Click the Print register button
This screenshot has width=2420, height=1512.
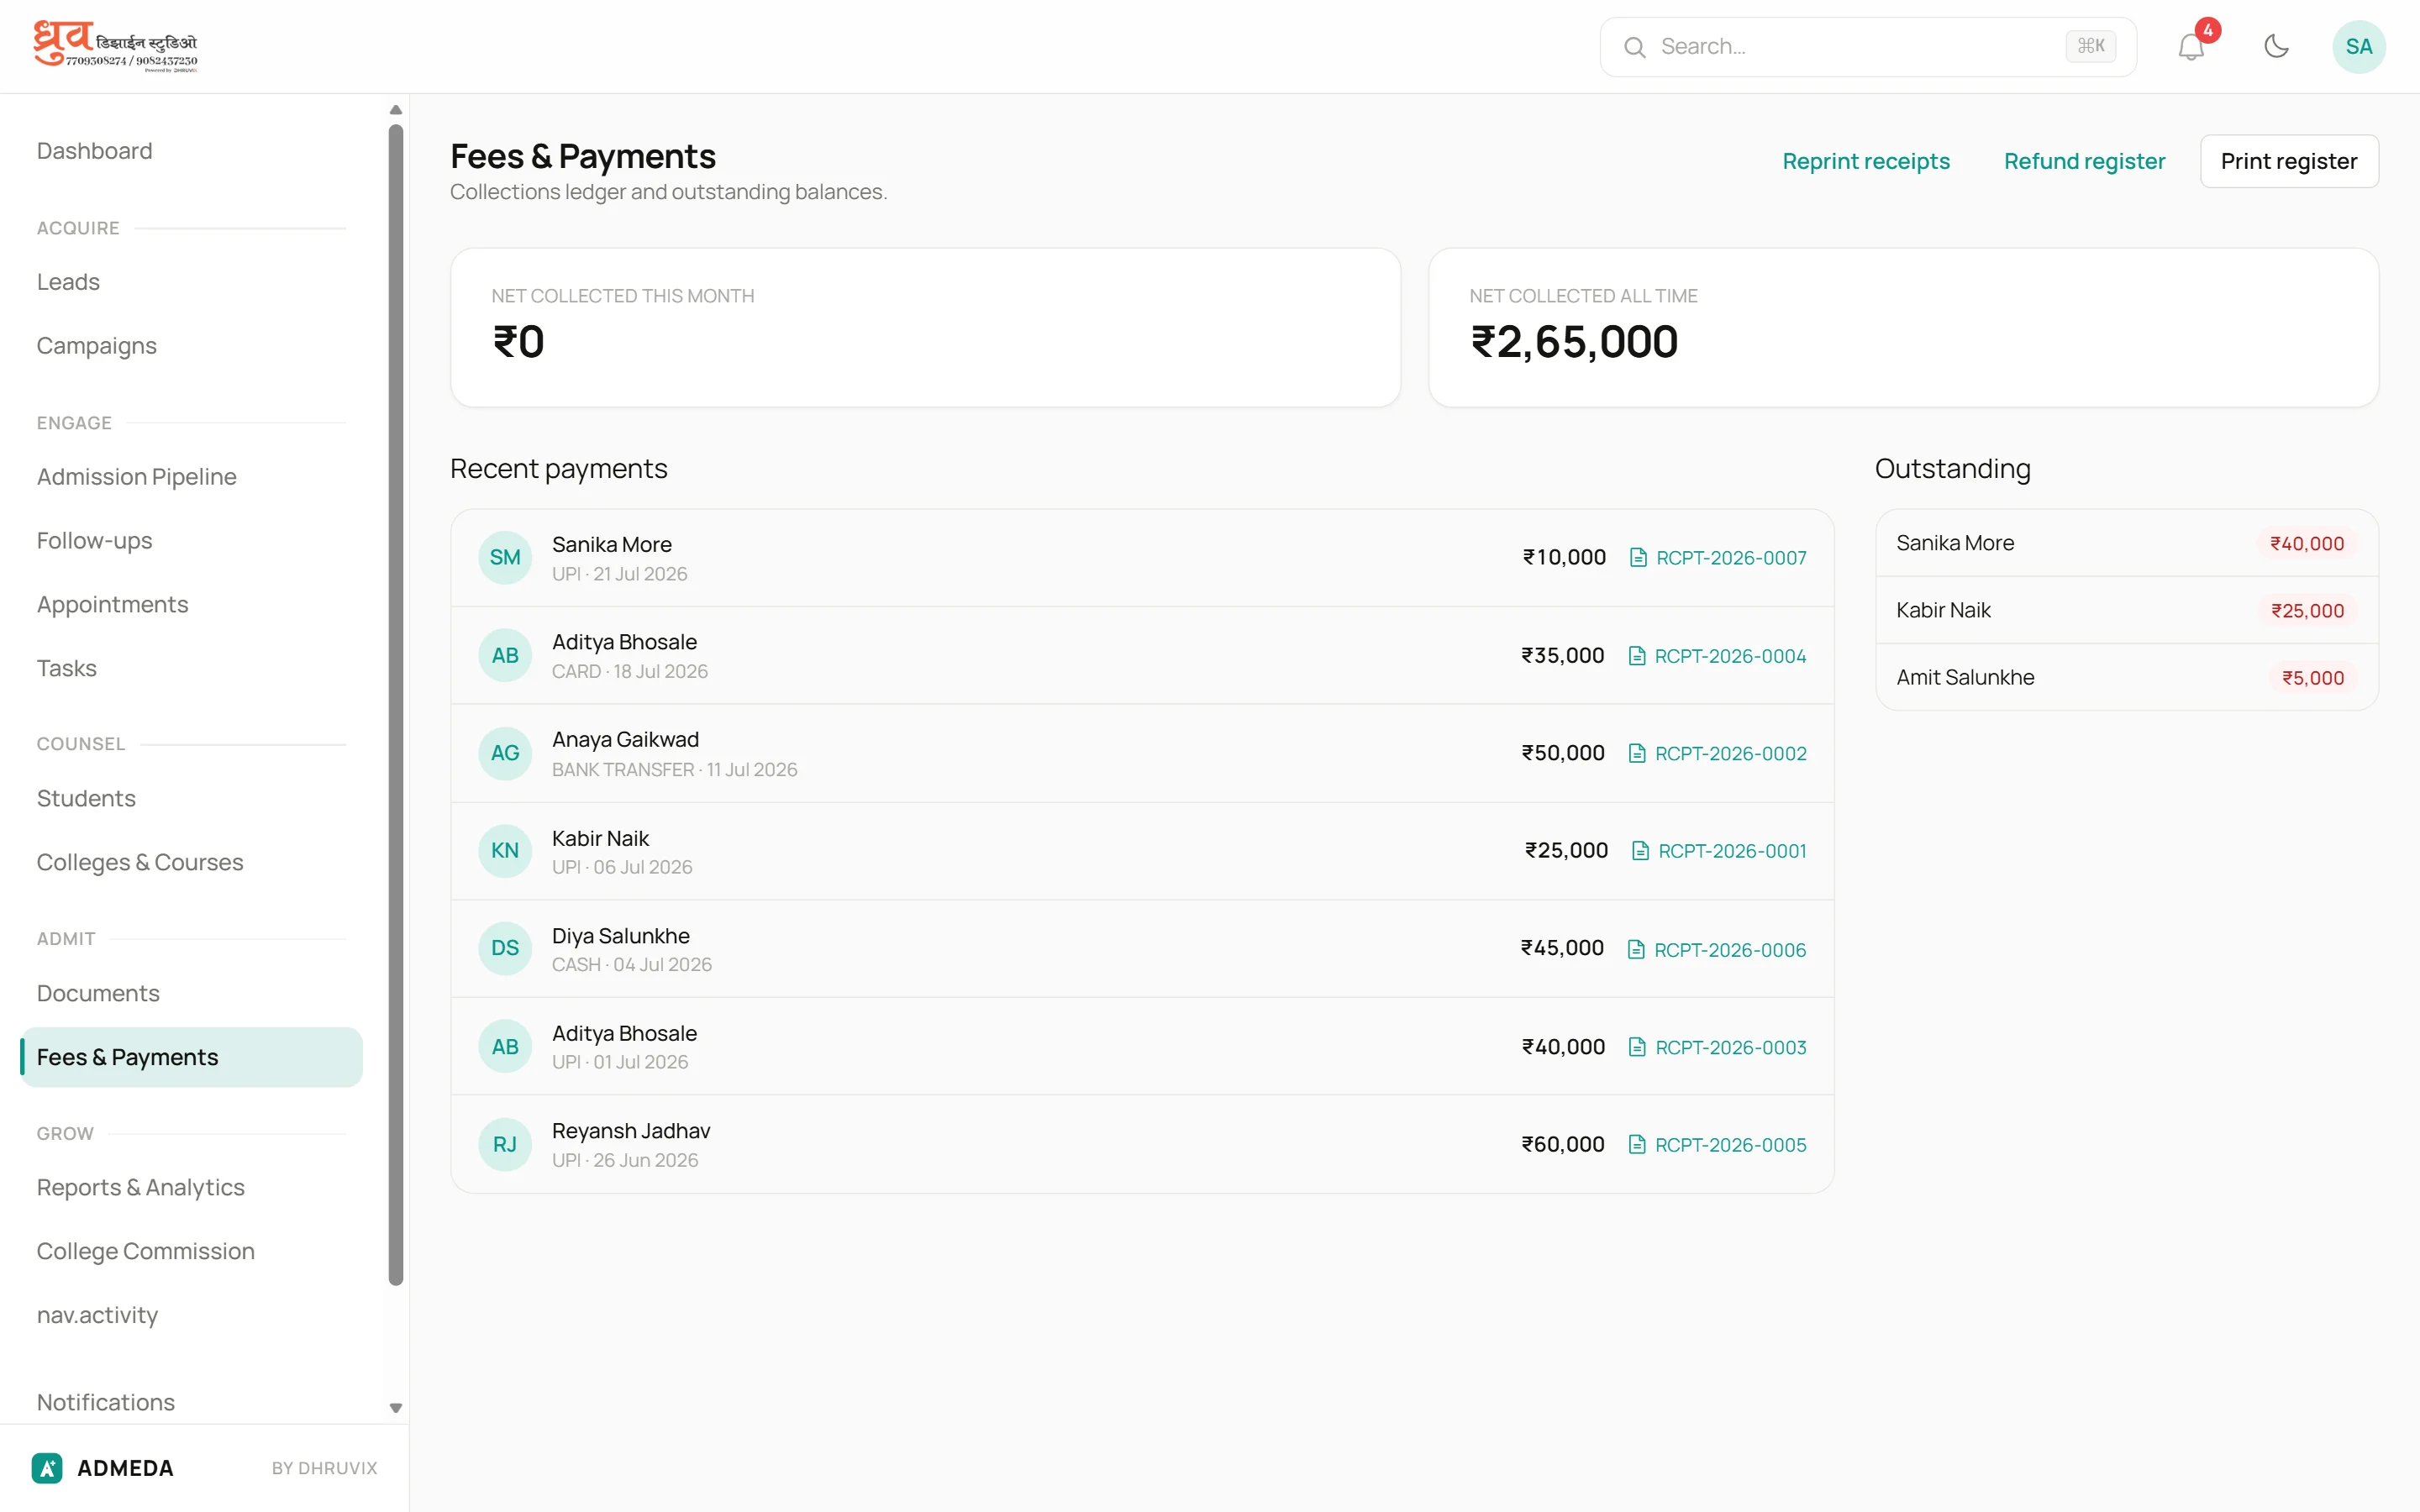pyautogui.click(x=2288, y=161)
